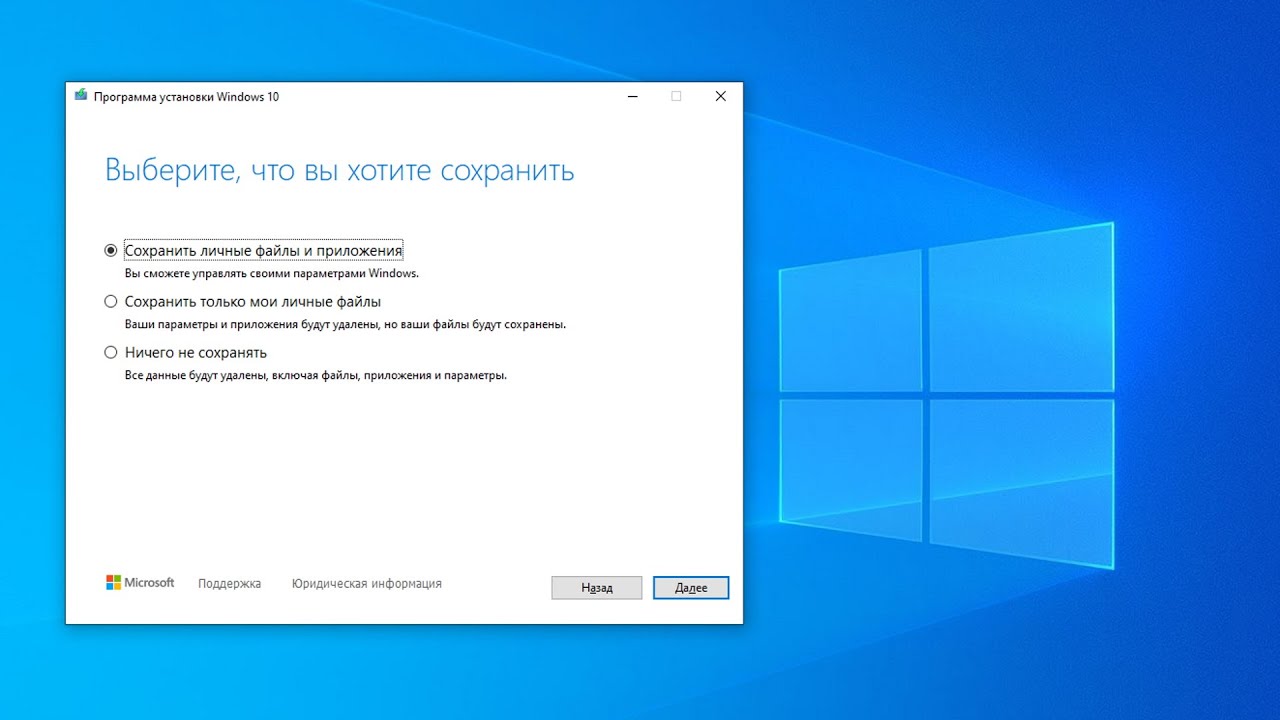
Task: Click the description 'Все данные будут удалены' text
Action: [x=315, y=376]
